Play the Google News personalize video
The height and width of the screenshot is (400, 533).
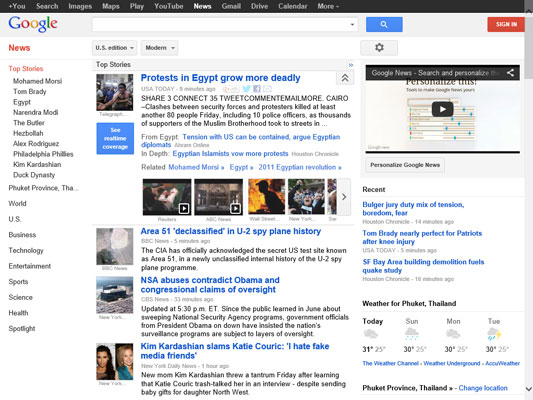tap(442, 109)
